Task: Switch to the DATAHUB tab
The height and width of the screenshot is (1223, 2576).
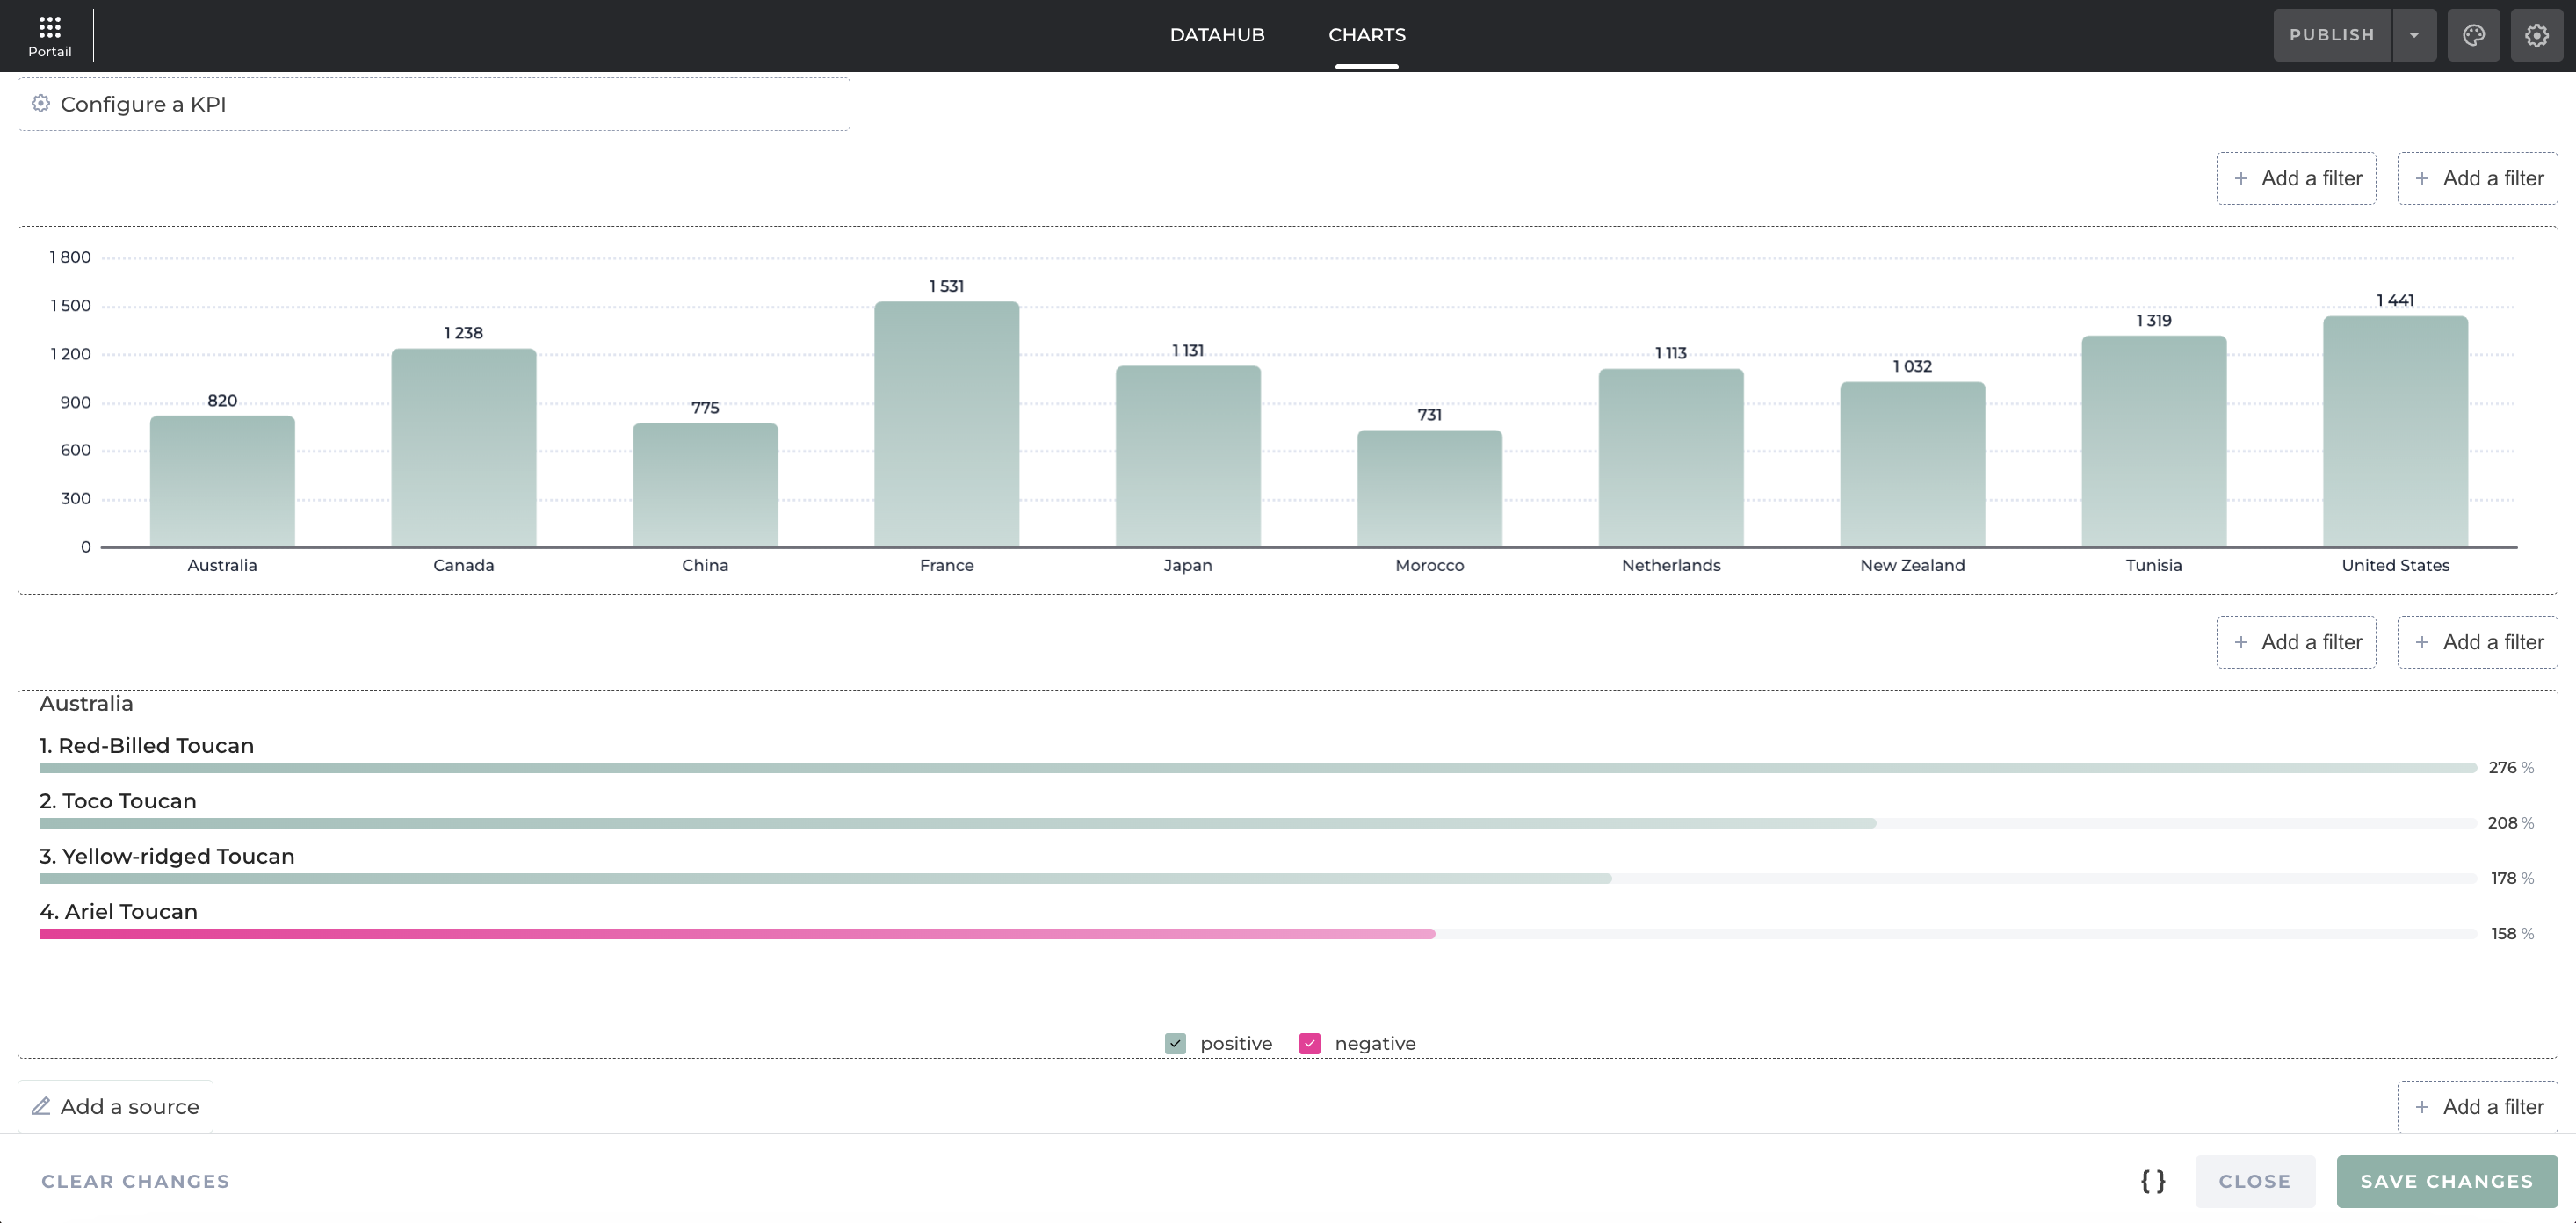Action: tap(1217, 35)
